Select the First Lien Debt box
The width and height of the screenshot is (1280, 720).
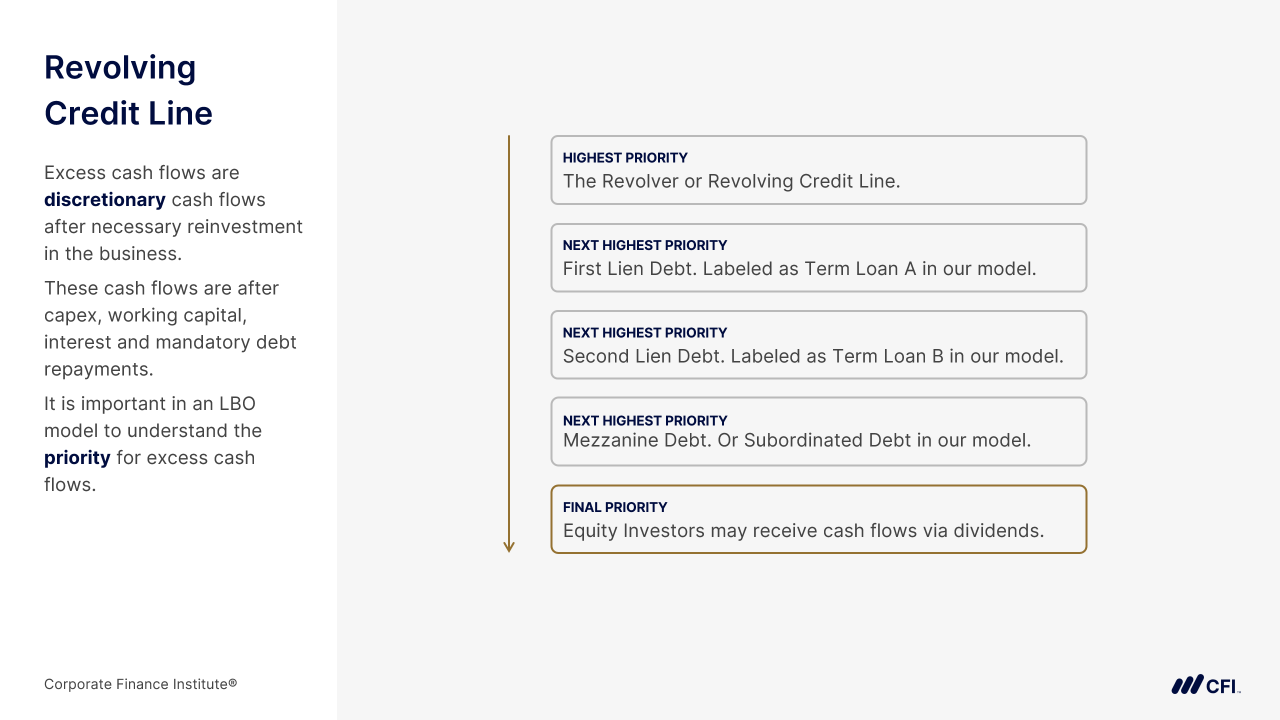818,258
